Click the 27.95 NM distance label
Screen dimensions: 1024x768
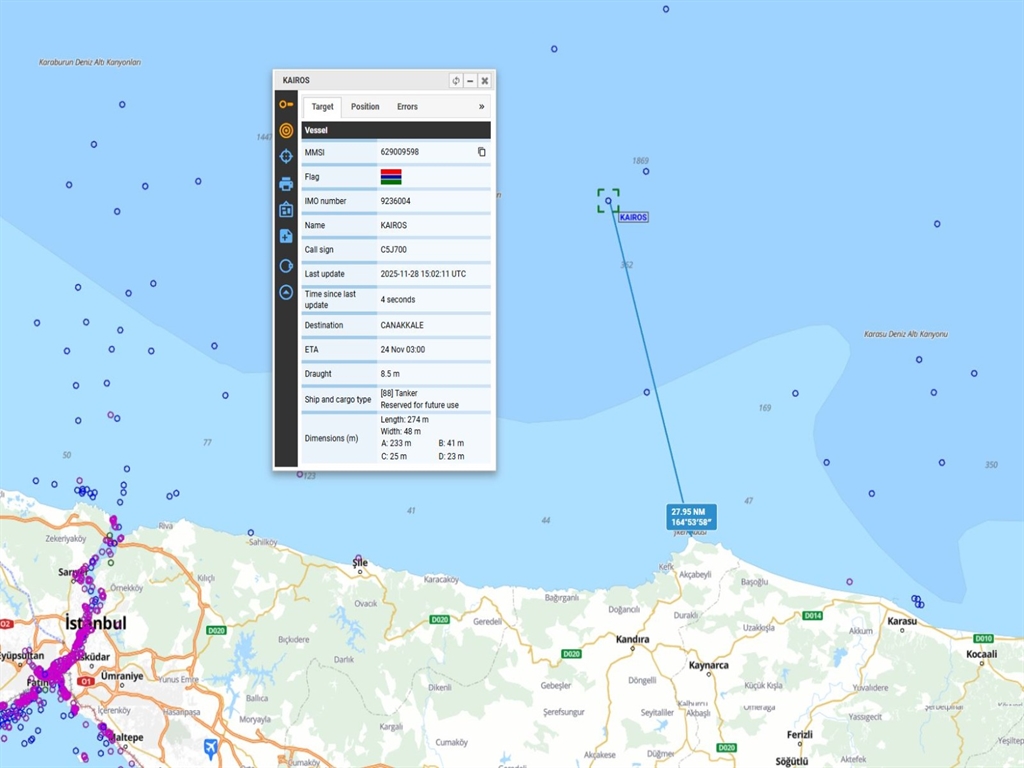[x=692, y=516]
